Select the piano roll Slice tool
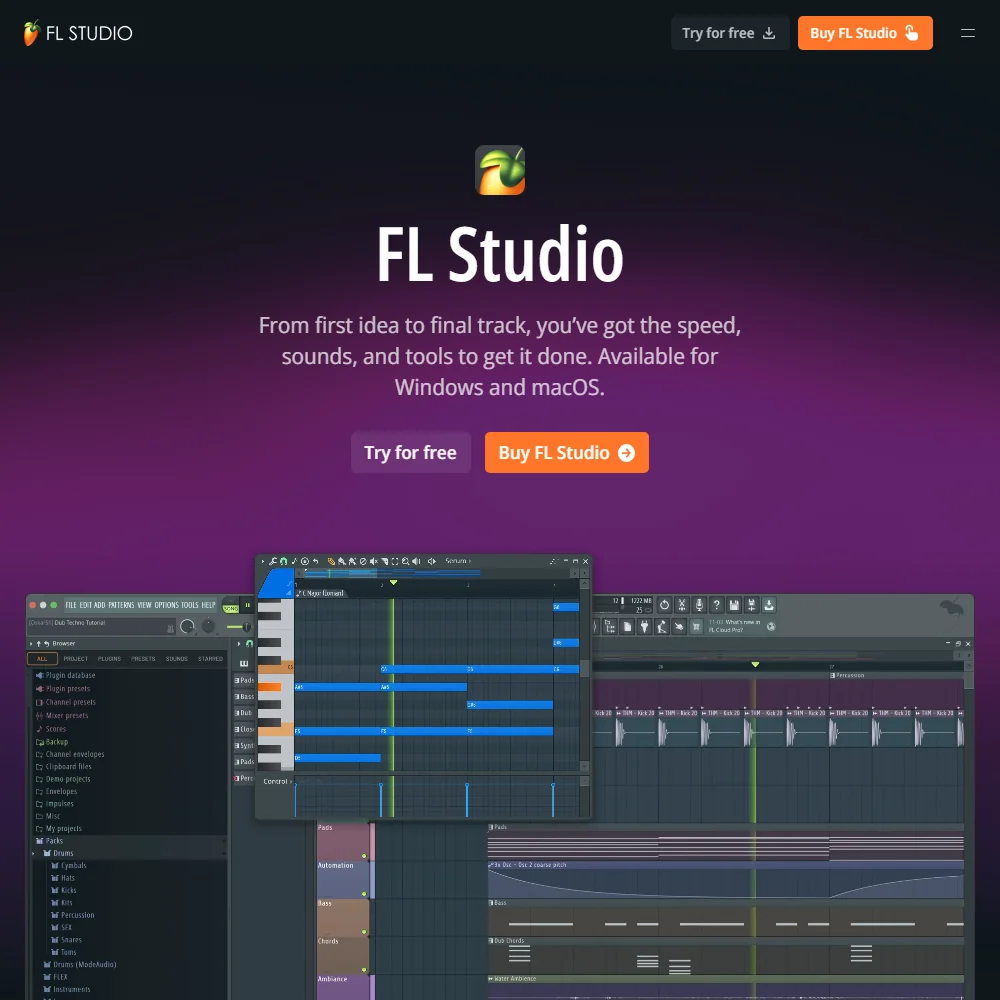This screenshot has width=1000, height=1000. click(x=385, y=561)
